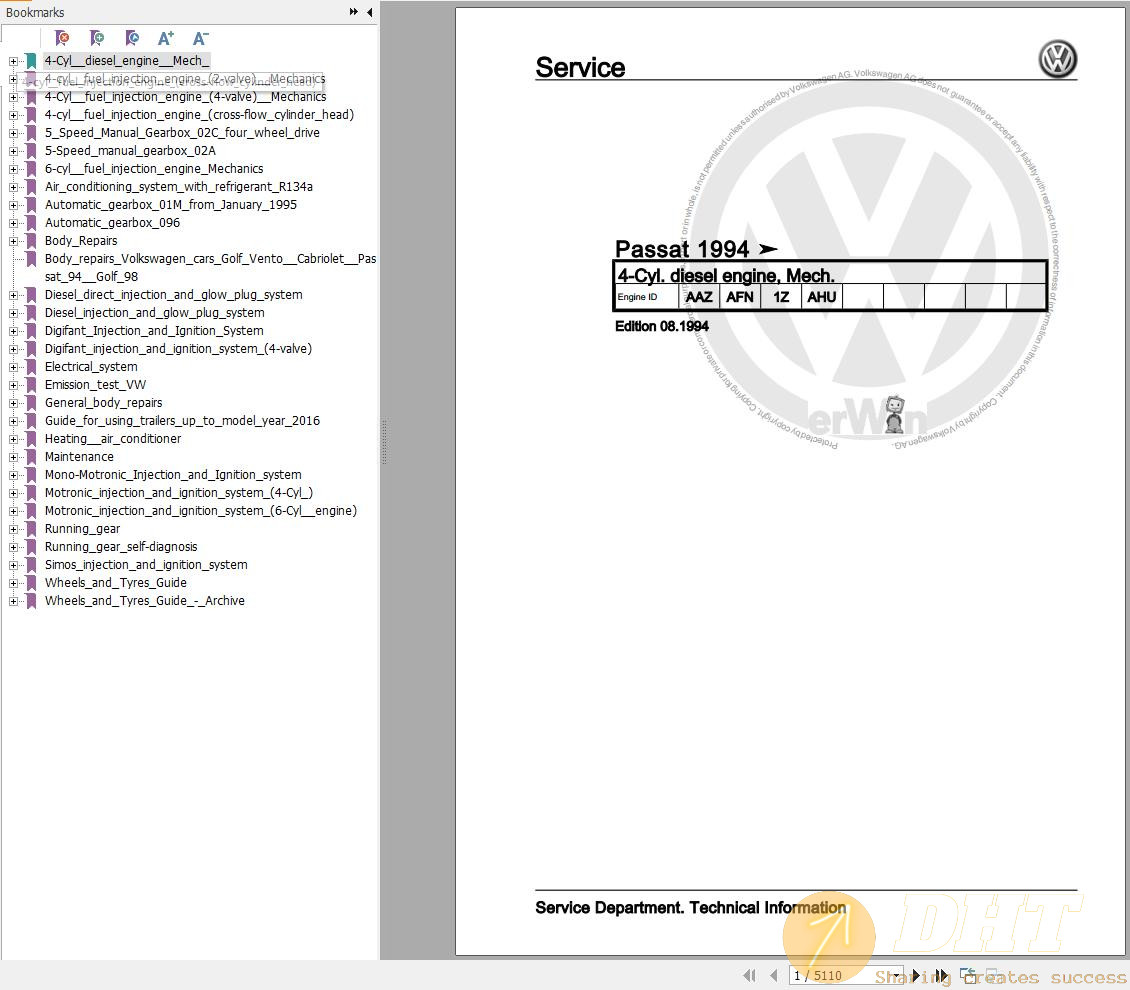Collapse the Bookmarks panel with left arrow
This screenshot has width=1130, height=990.
tap(370, 12)
